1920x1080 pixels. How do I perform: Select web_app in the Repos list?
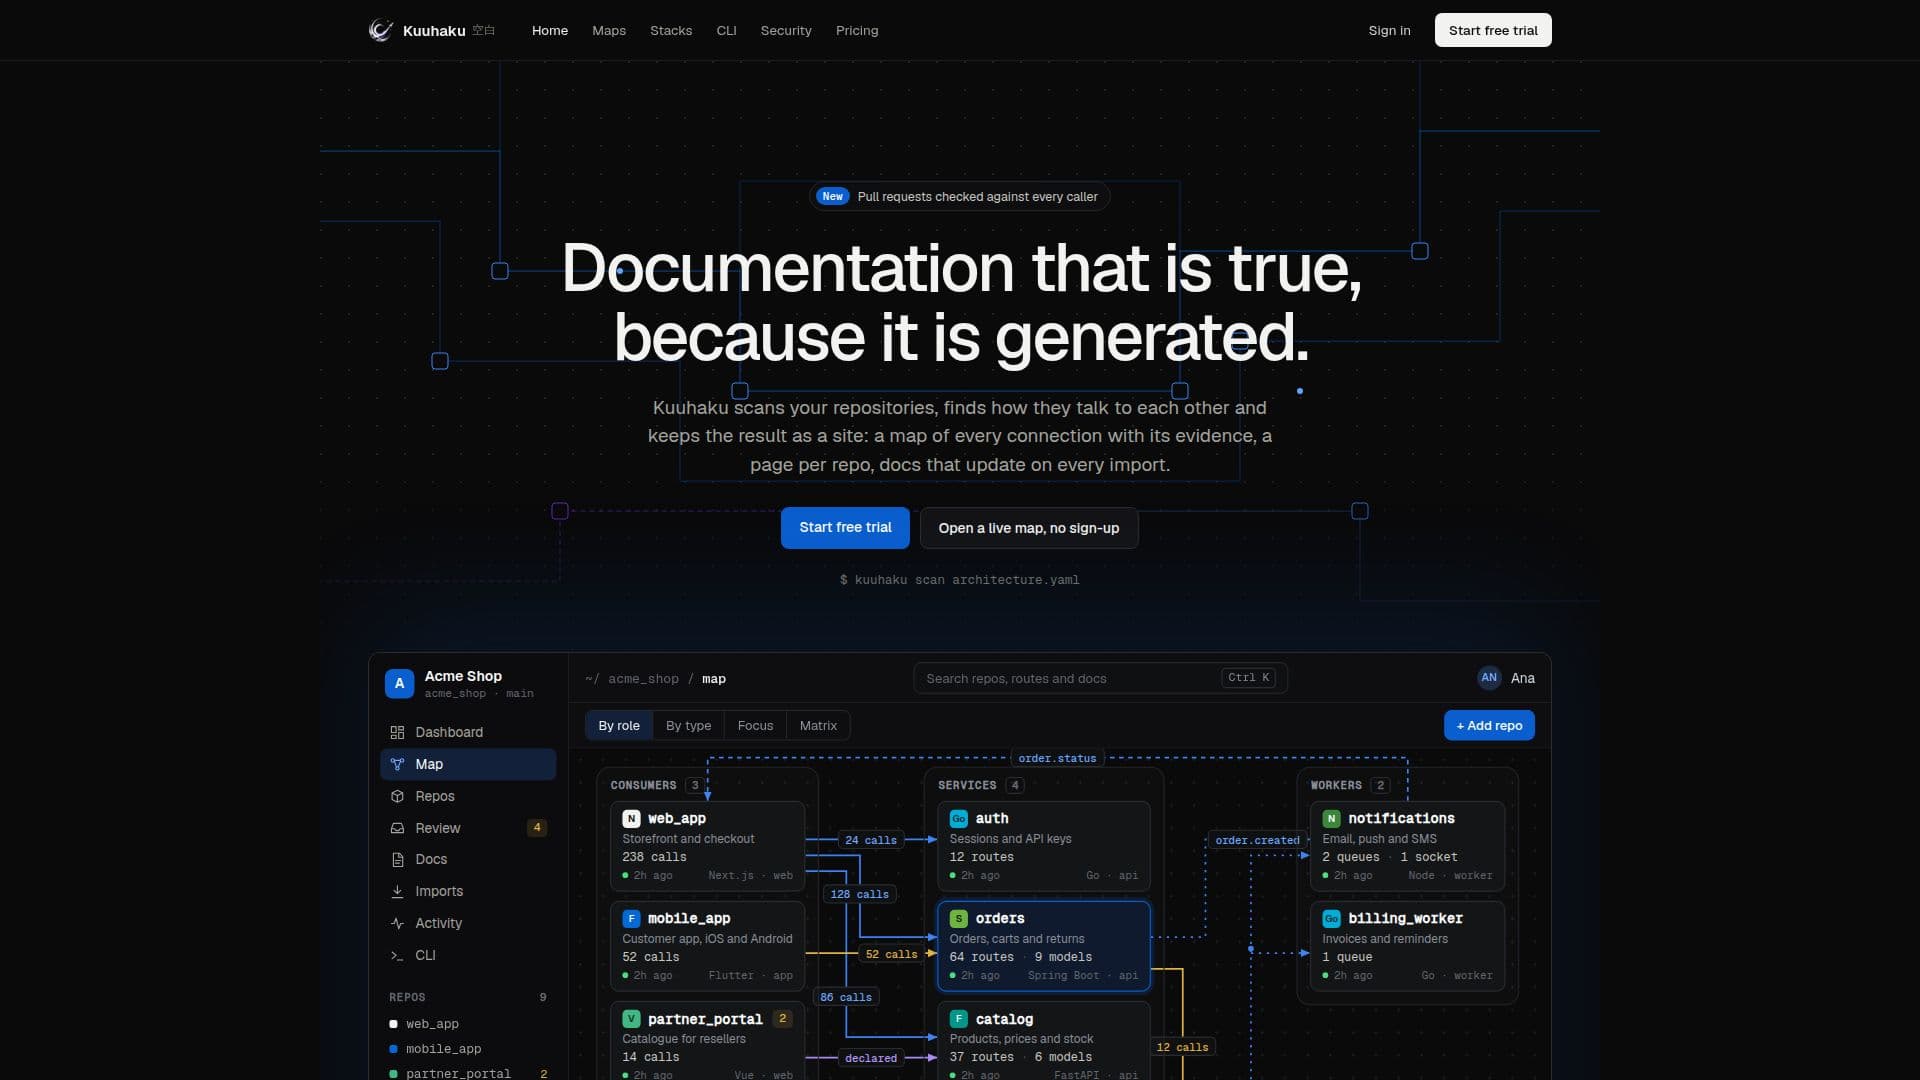click(x=432, y=1024)
